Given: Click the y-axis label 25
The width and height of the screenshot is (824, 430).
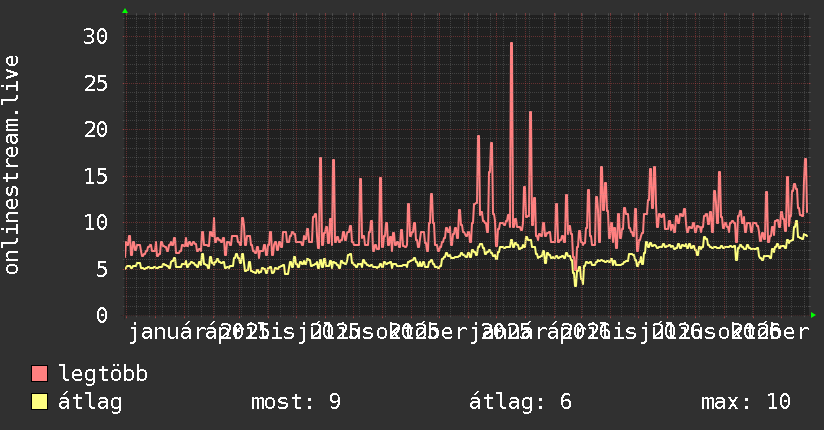Looking at the screenshot, I should (96, 84).
